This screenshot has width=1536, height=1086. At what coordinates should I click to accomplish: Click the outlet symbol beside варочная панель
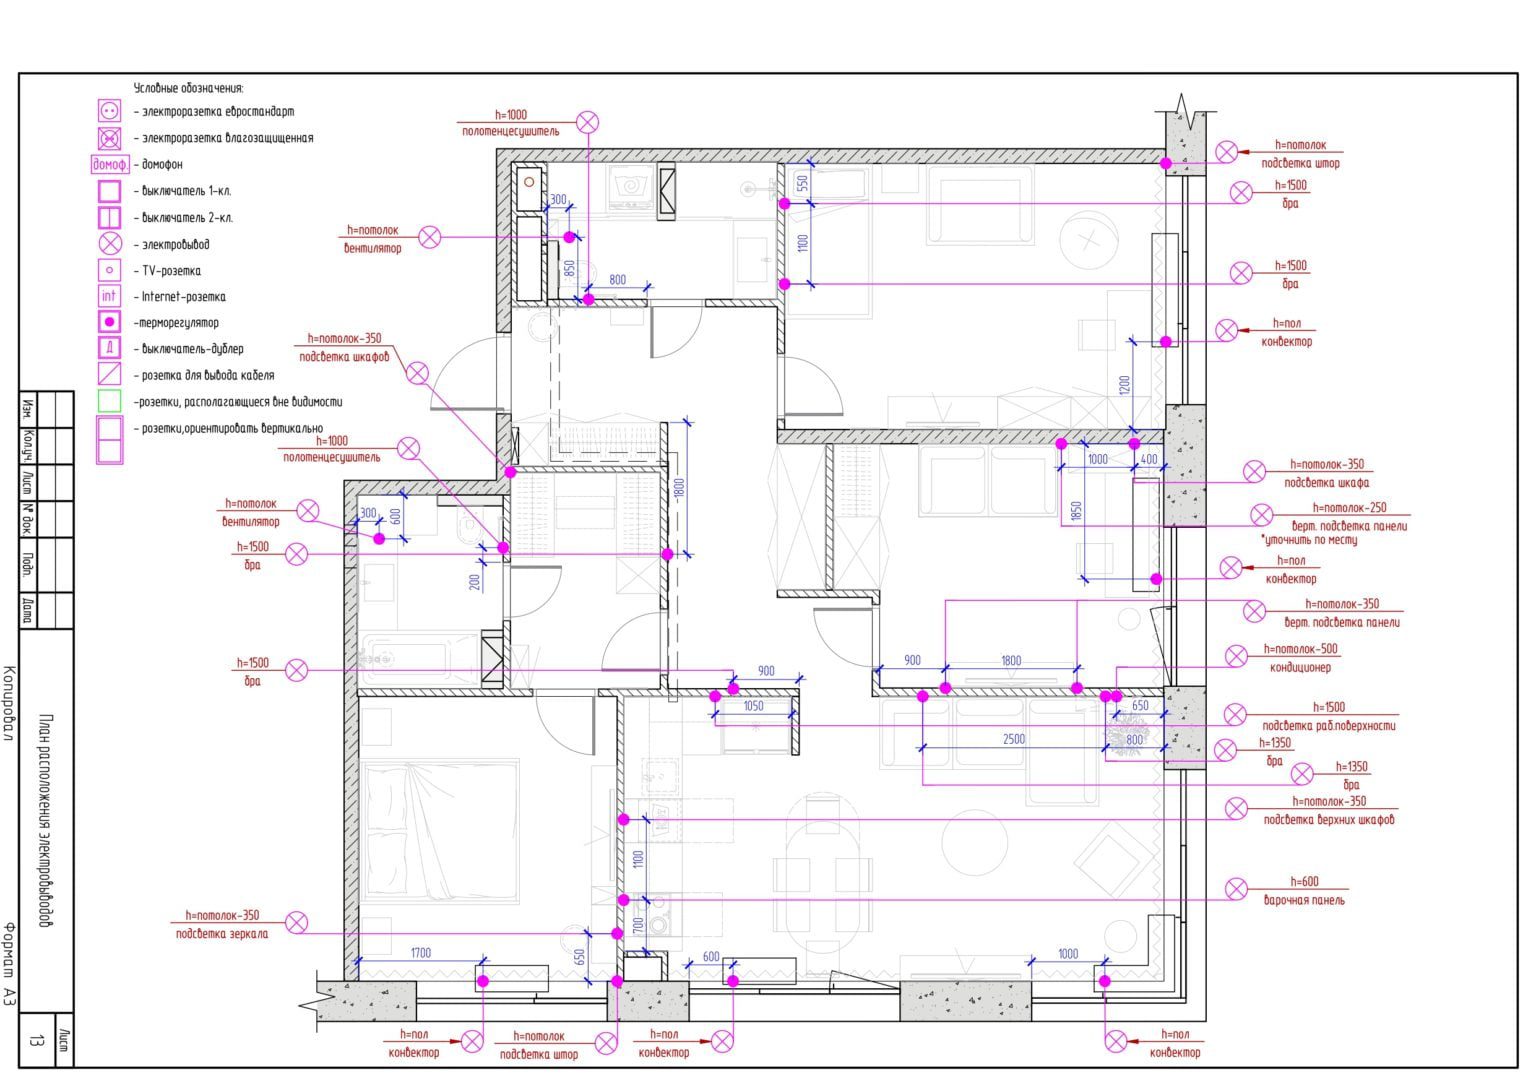pyautogui.click(x=1236, y=889)
